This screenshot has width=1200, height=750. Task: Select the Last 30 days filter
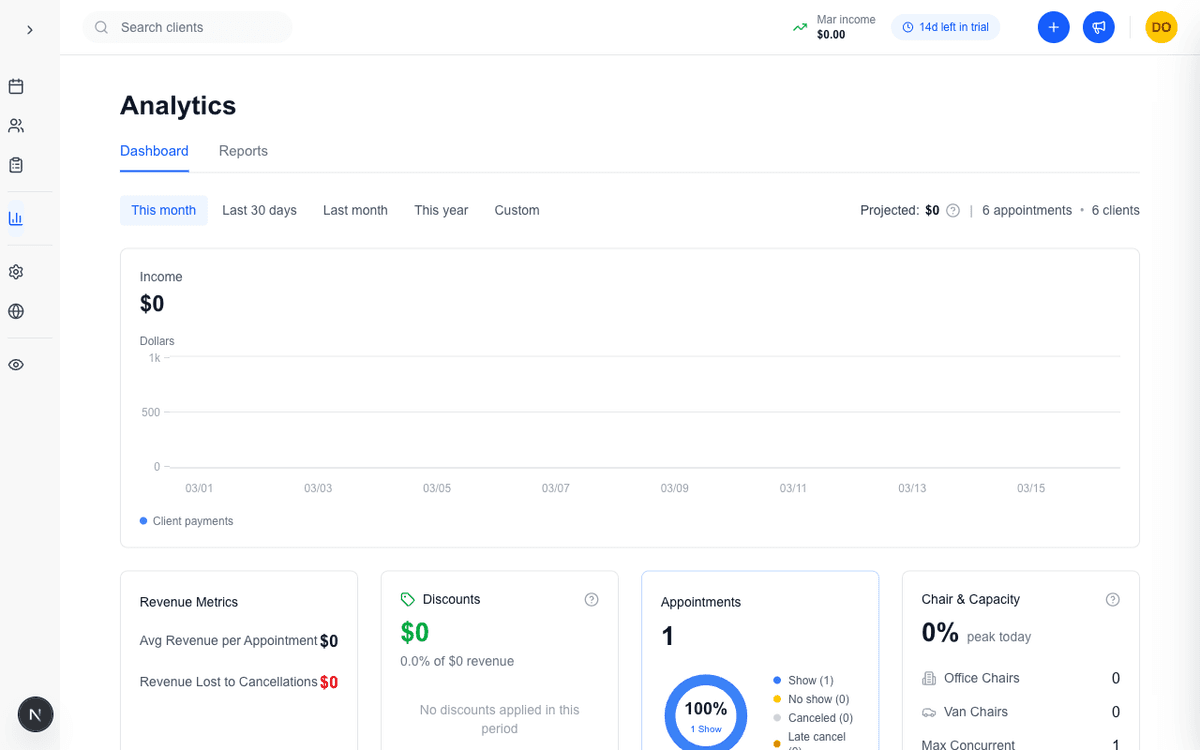pos(259,210)
